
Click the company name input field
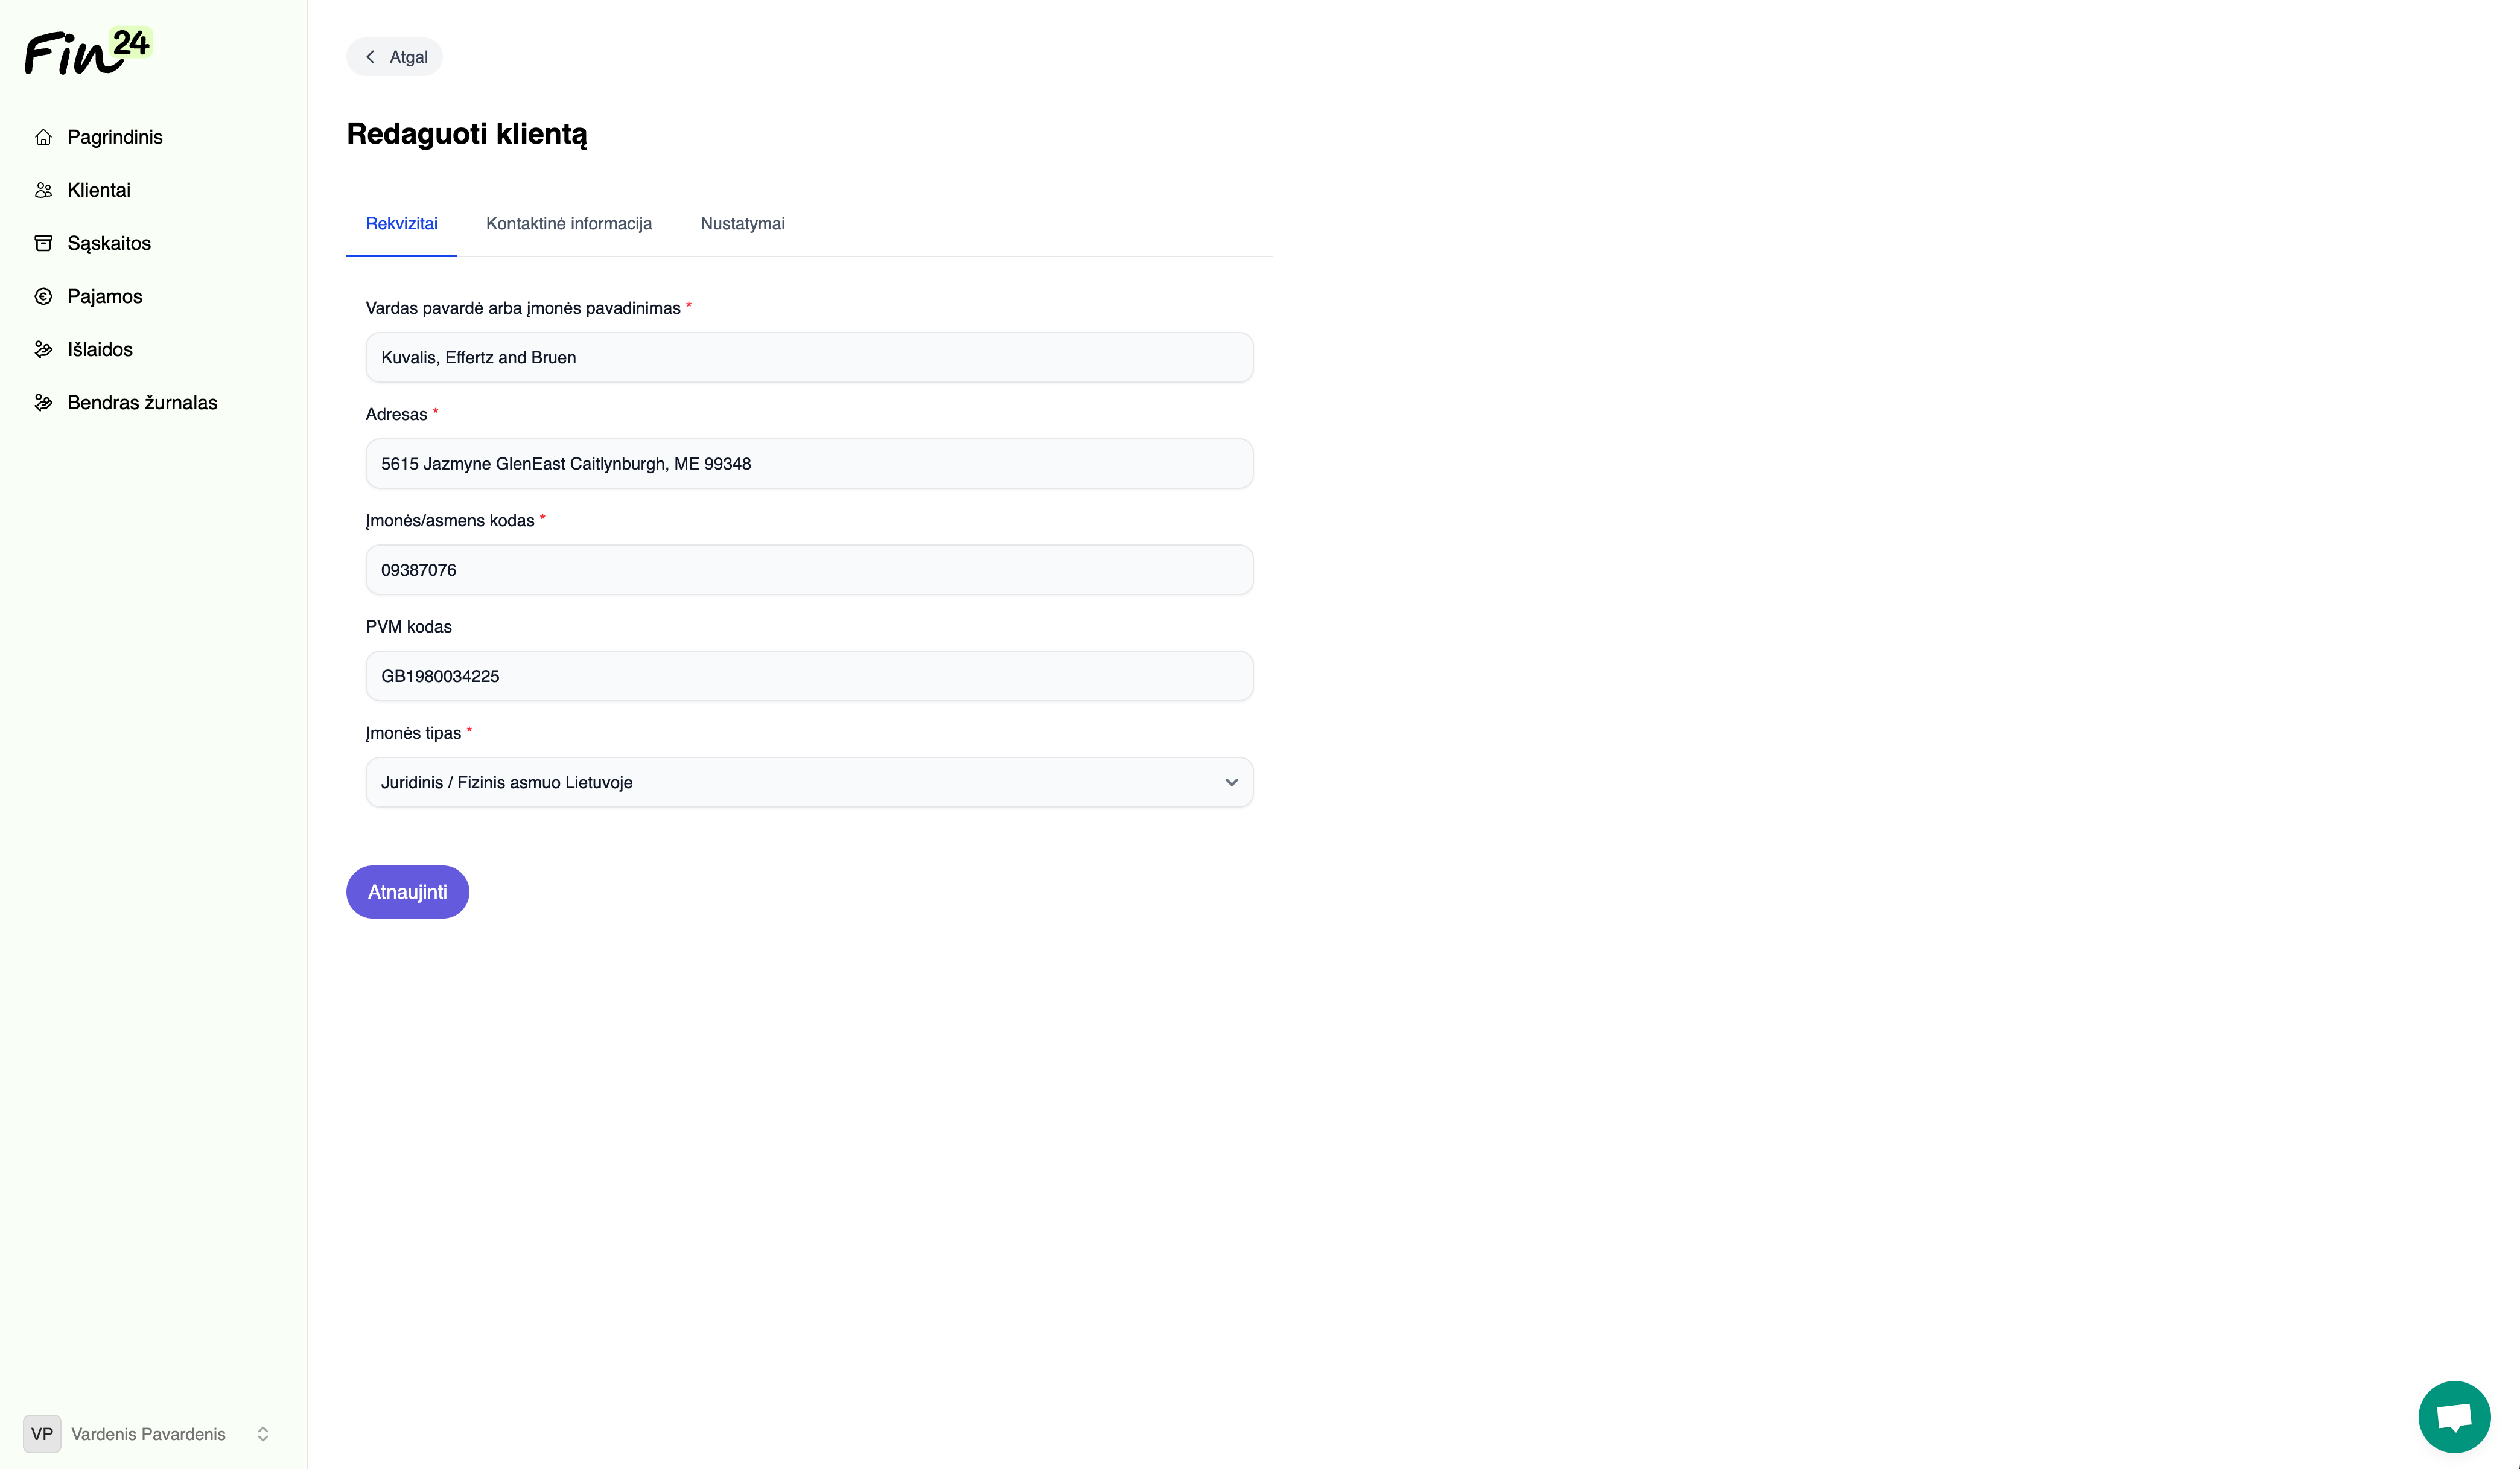(x=808, y=357)
